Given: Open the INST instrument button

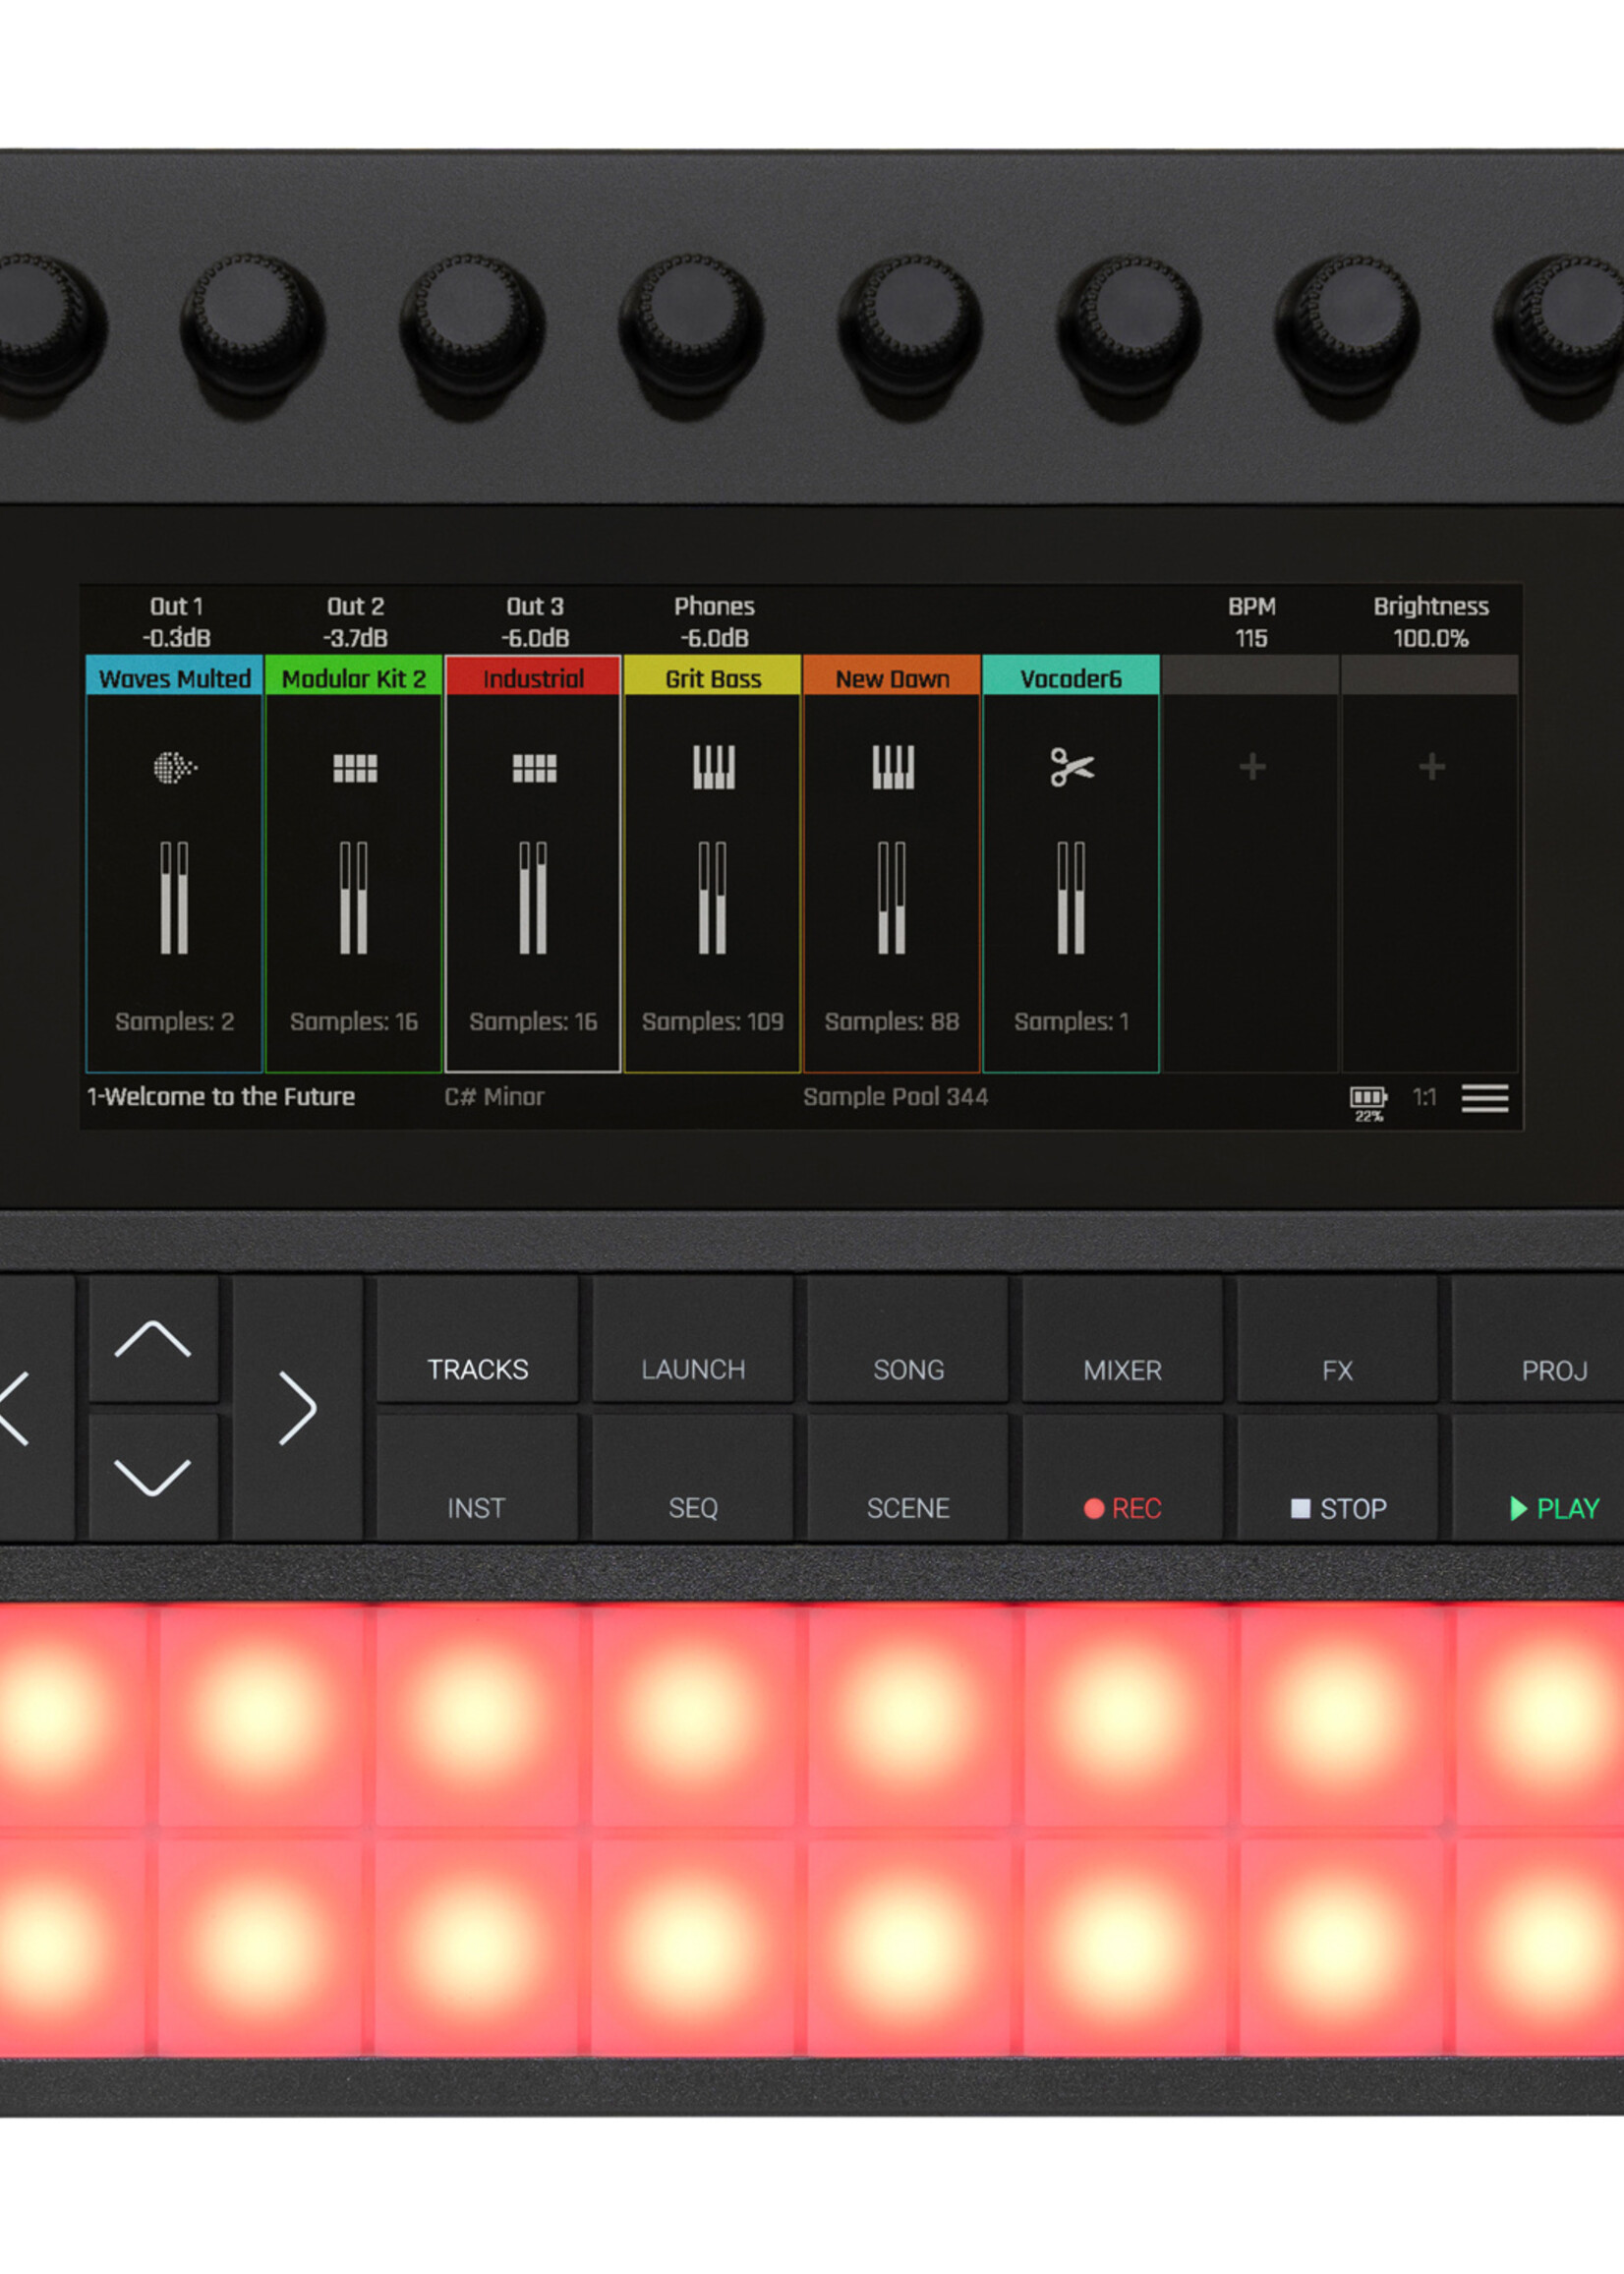Looking at the screenshot, I should (478, 1476).
